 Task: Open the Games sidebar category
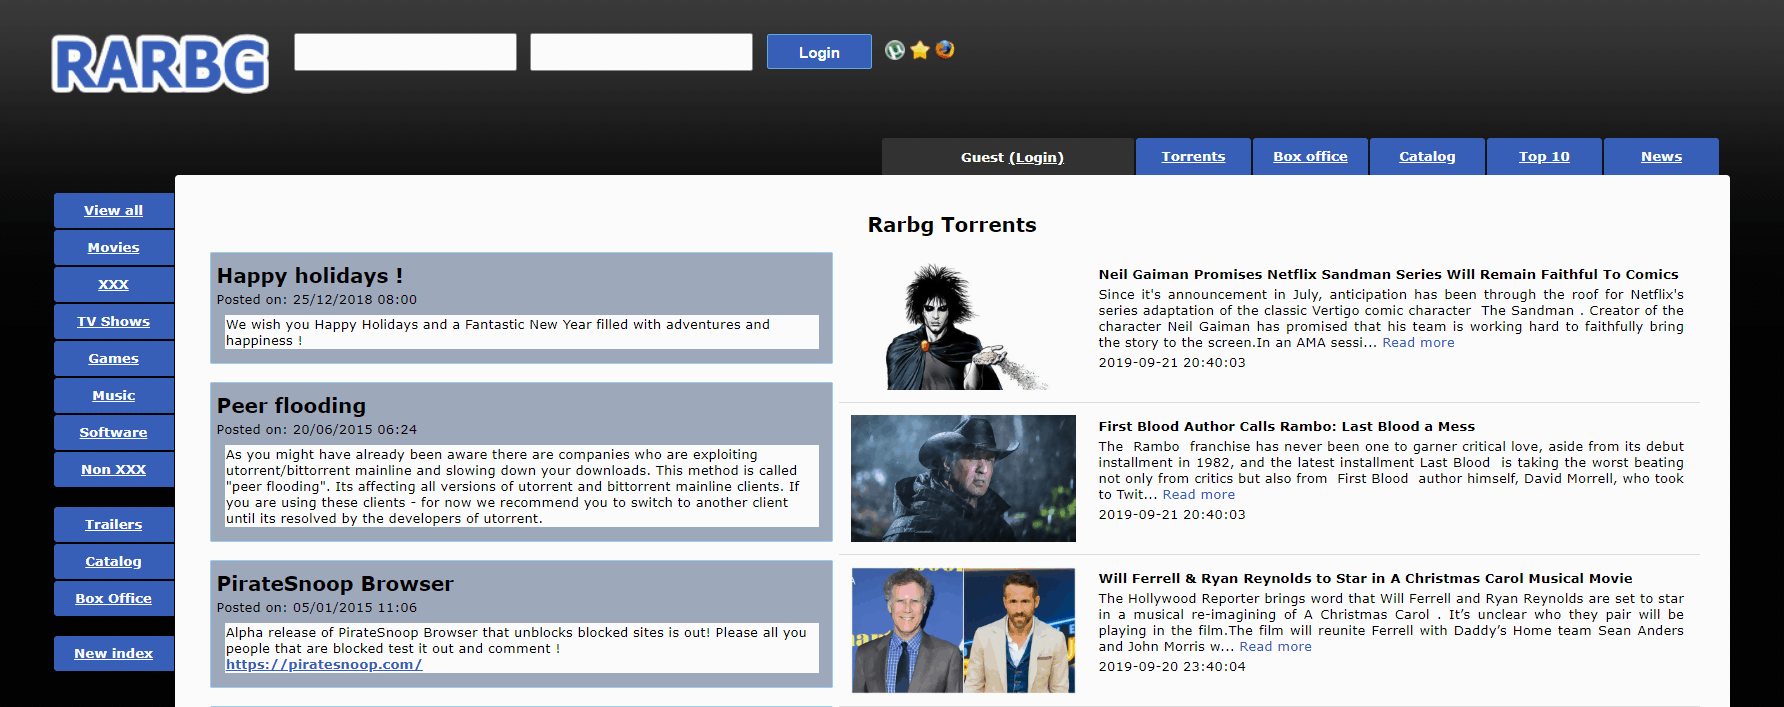pos(114,358)
